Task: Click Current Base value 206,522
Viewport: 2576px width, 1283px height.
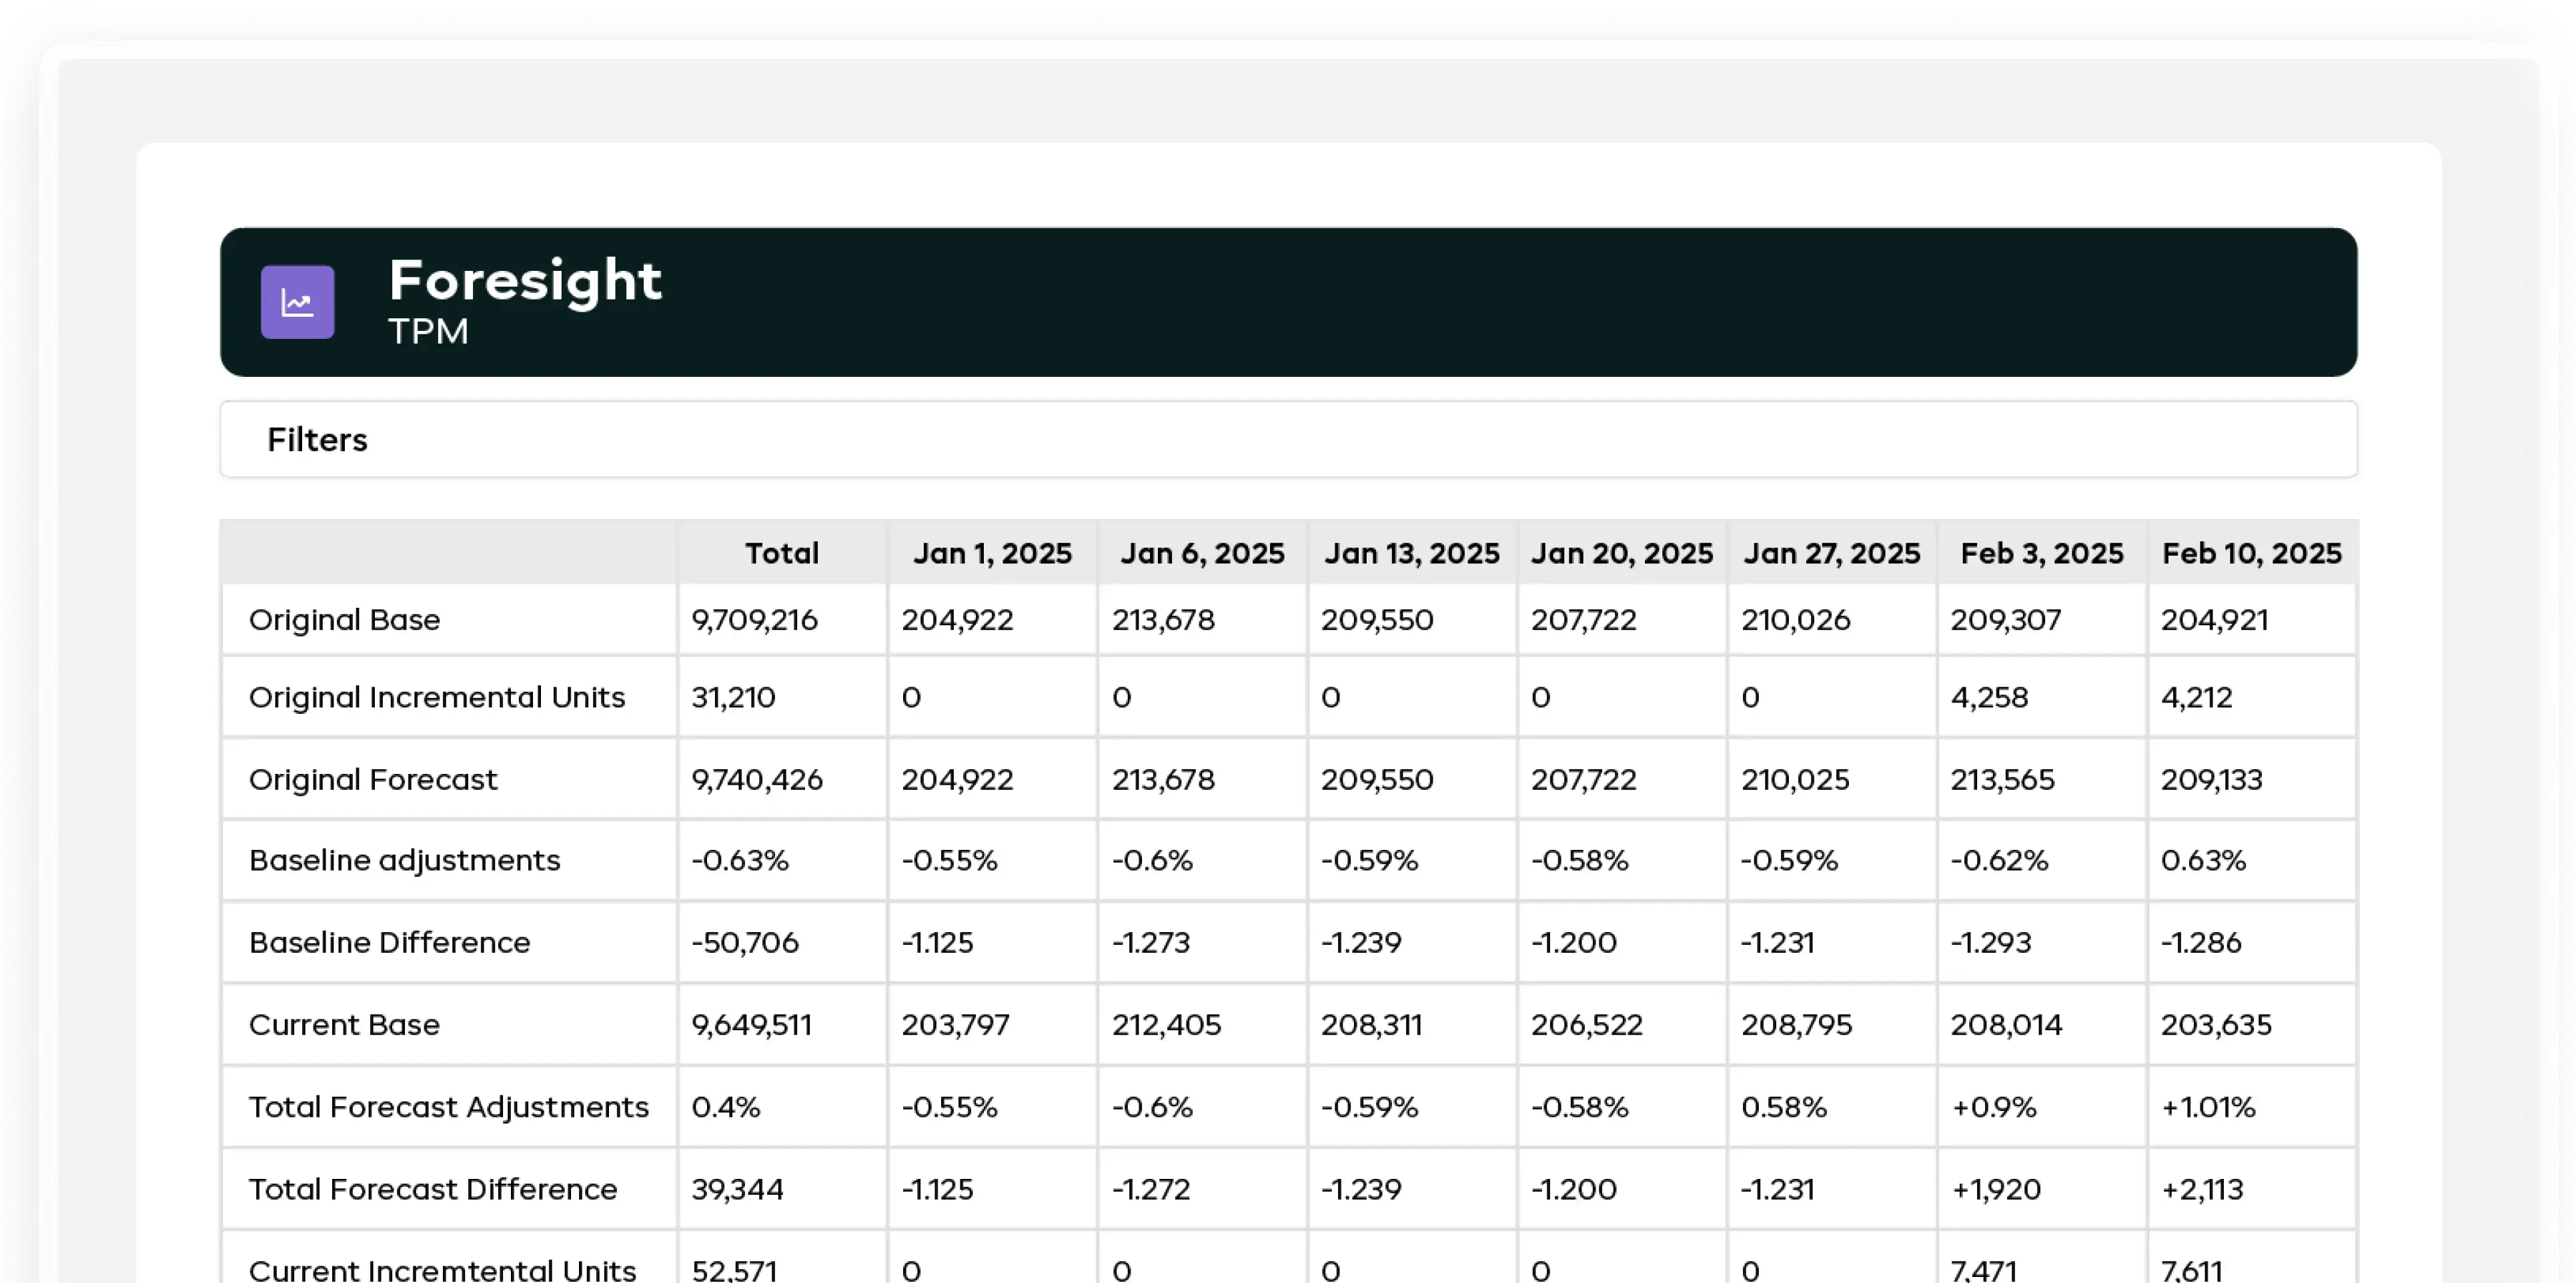Action: [1587, 1024]
